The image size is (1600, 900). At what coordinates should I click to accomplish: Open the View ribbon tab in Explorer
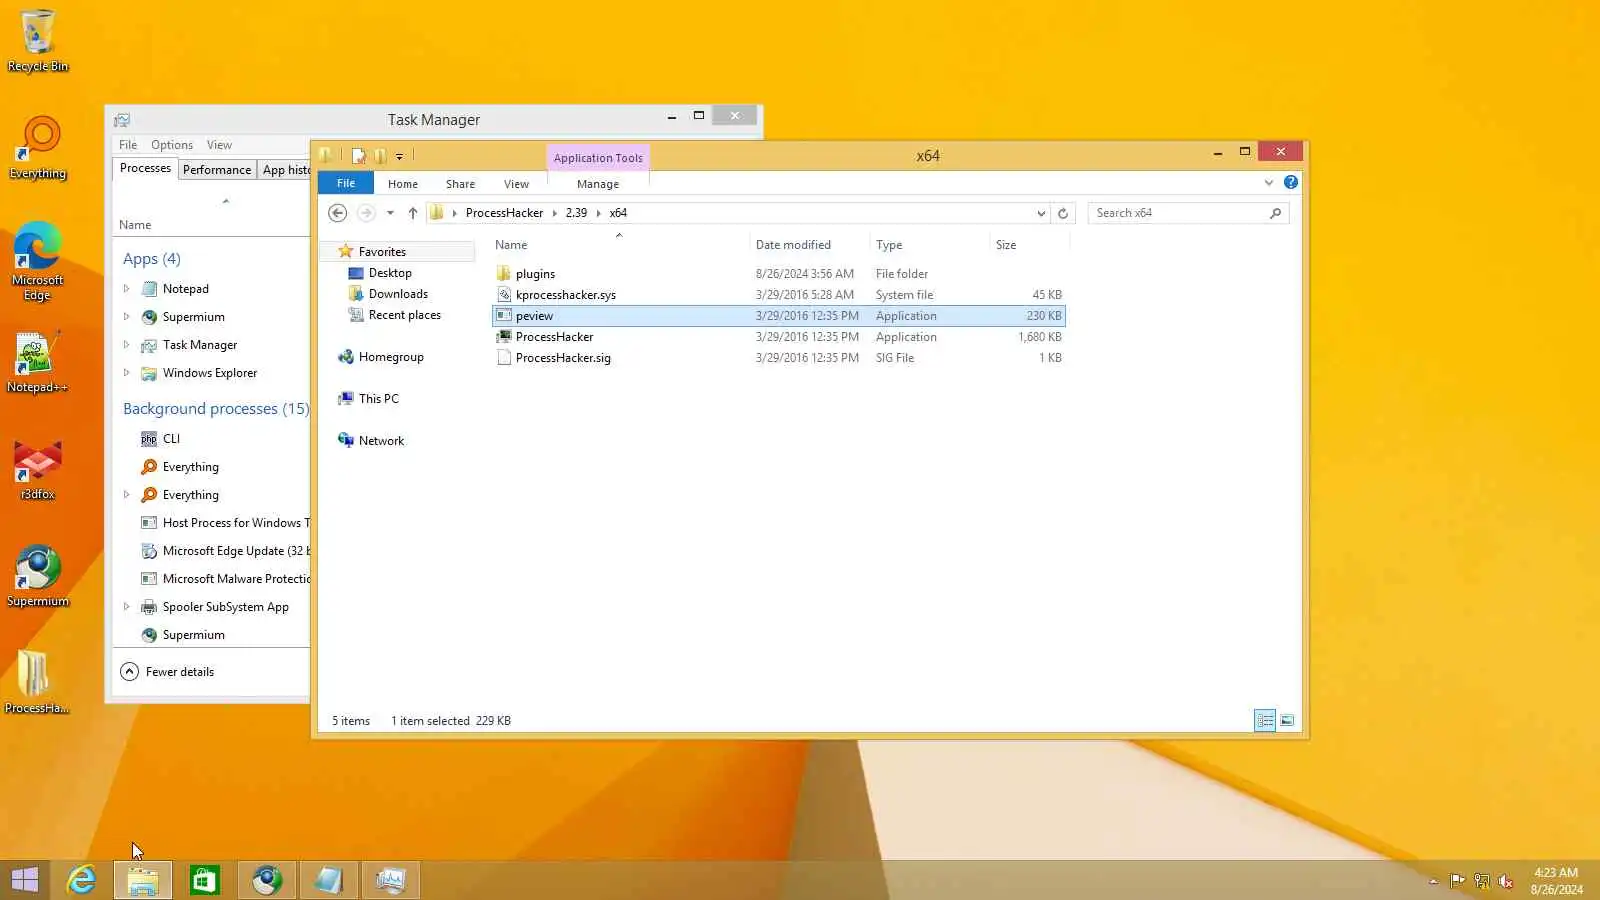pyautogui.click(x=517, y=184)
